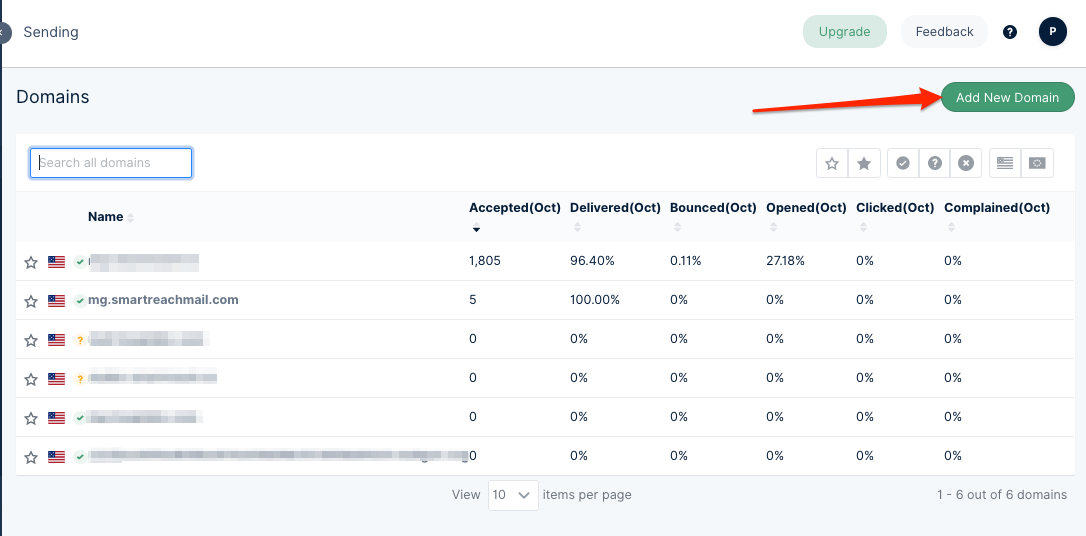Filter by disabled domains X icon
The width and height of the screenshot is (1086, 536).
[966, 163]
